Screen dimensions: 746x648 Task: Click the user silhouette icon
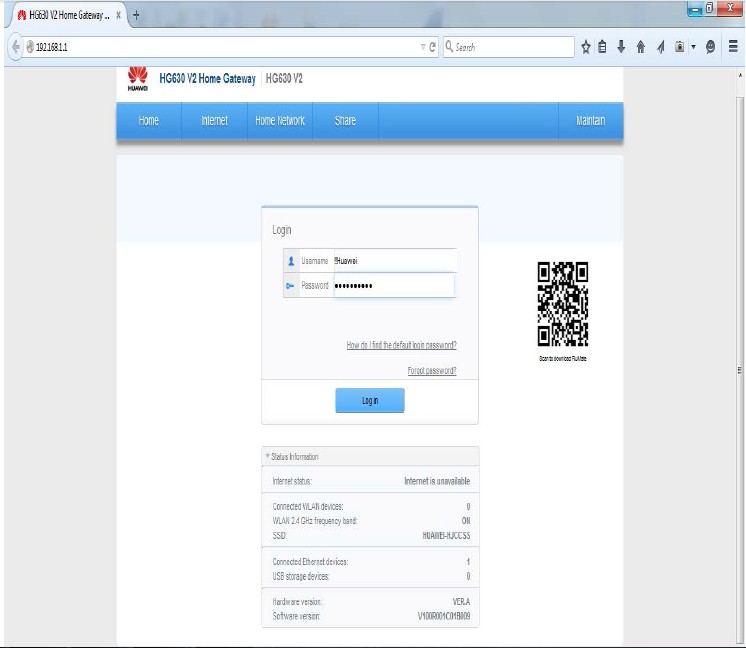pyautogui.click(x=291, y=261)
